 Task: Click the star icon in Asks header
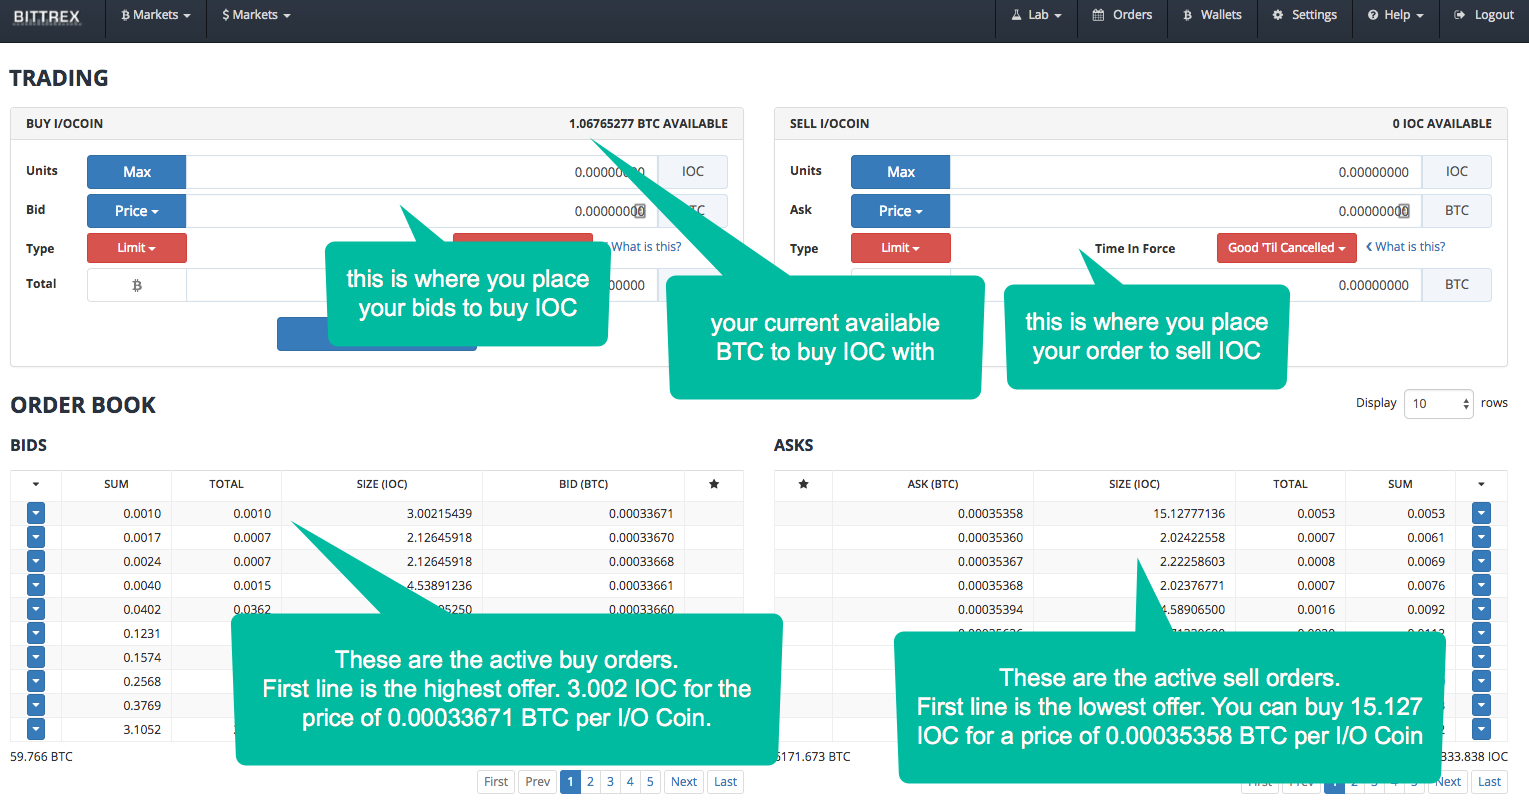pos(803,484)
